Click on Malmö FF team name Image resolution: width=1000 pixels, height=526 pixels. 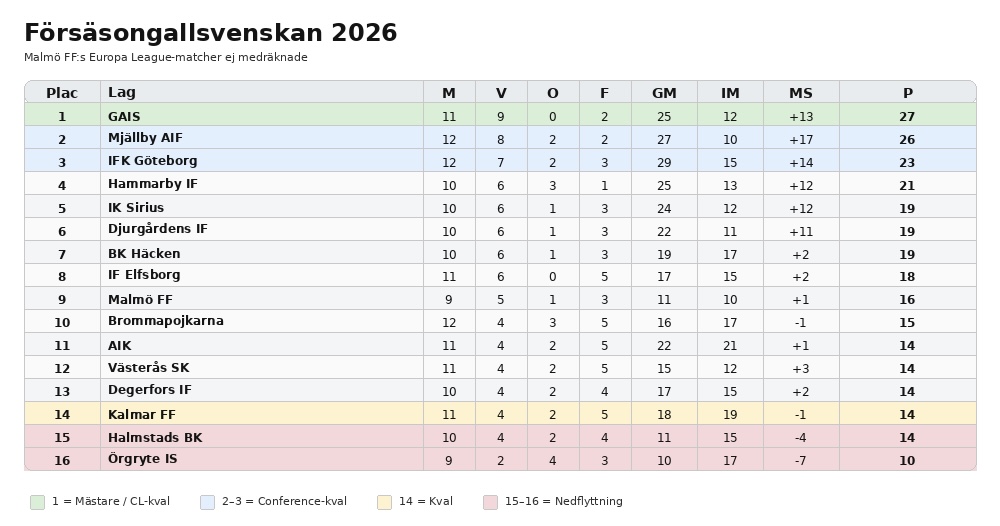tap(140, 299)
